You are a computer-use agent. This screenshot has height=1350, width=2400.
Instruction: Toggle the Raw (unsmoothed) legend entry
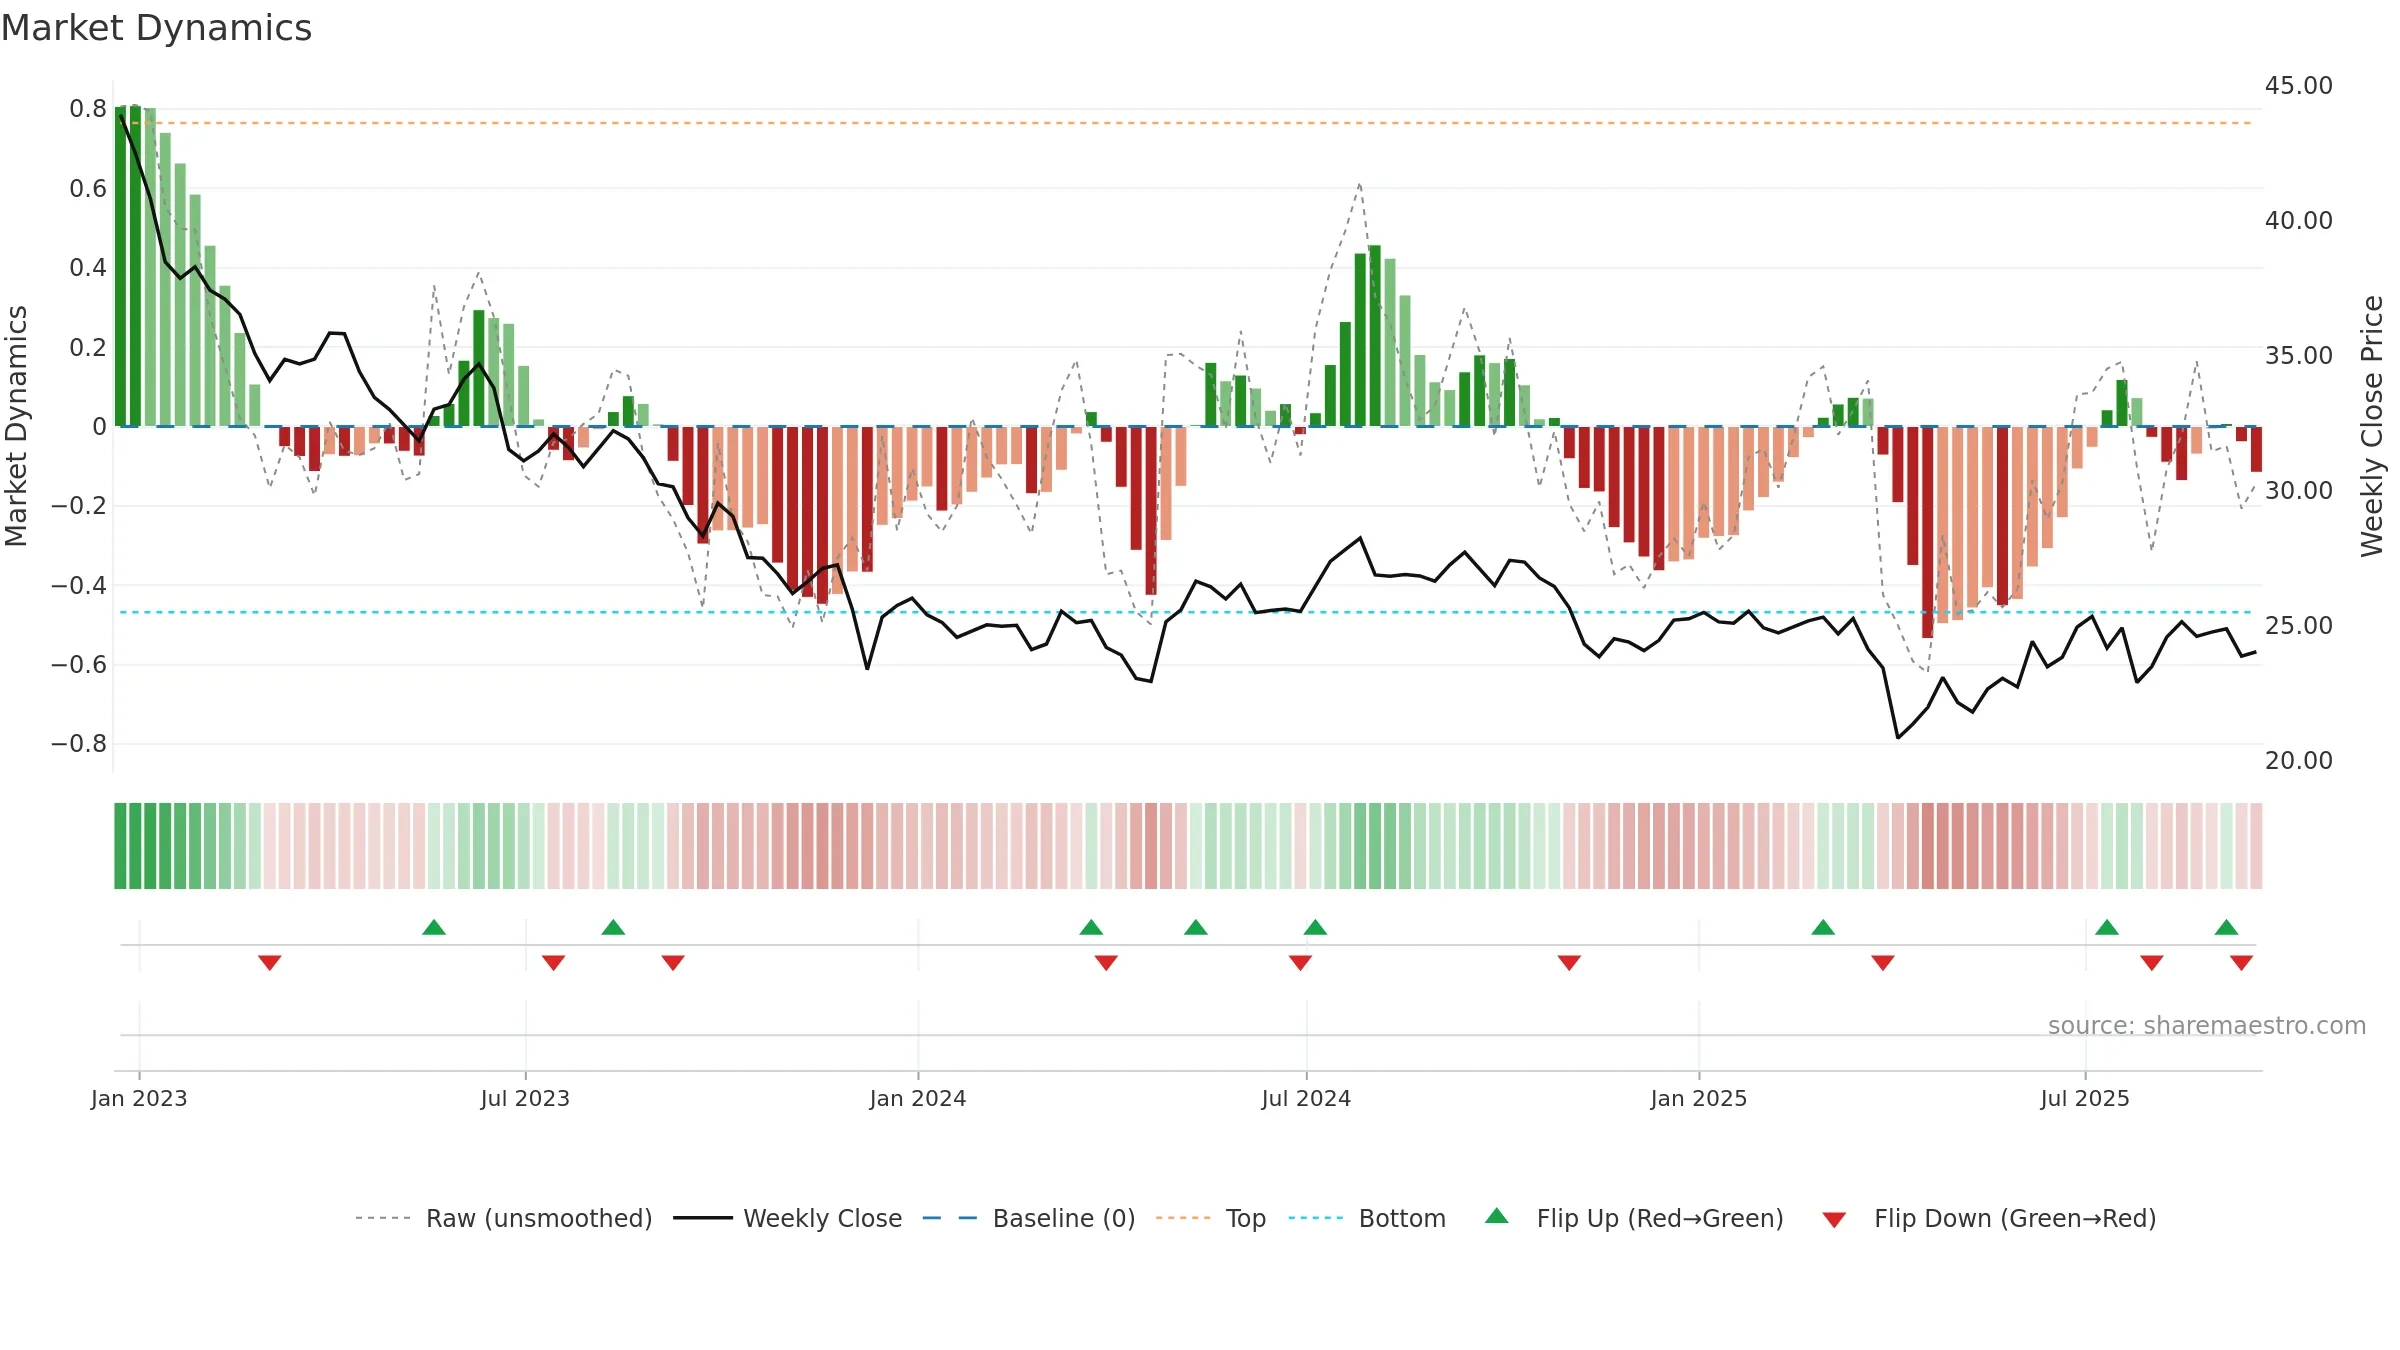coord(504,1218)
